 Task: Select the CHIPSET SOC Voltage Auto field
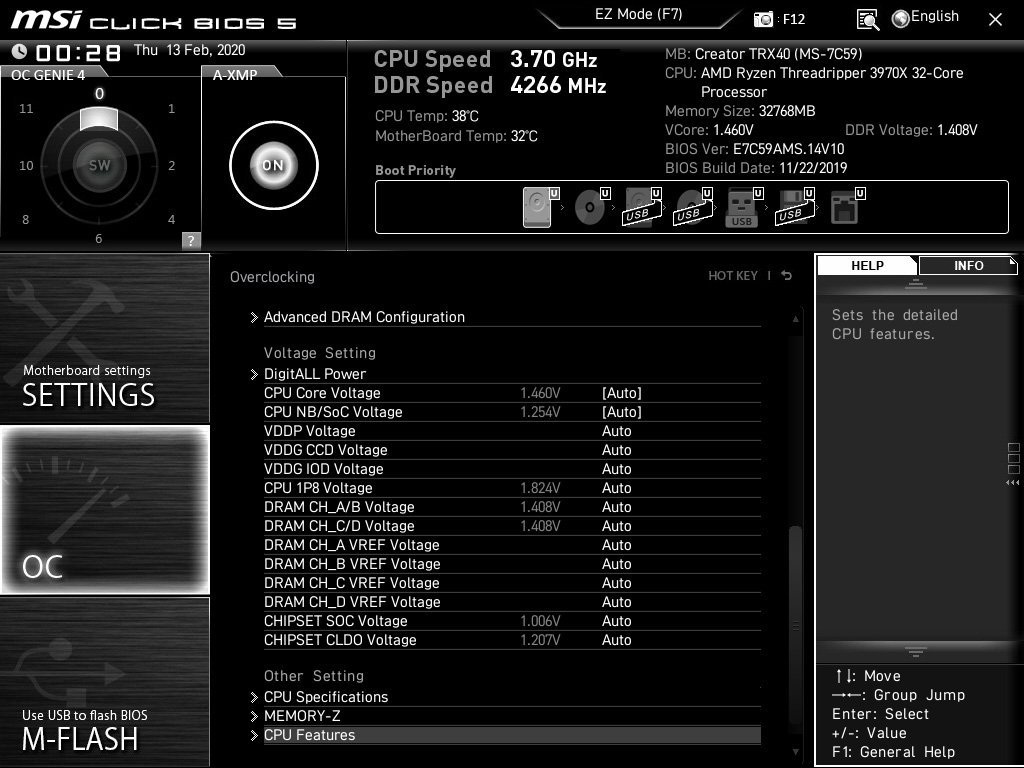[616, 621]
